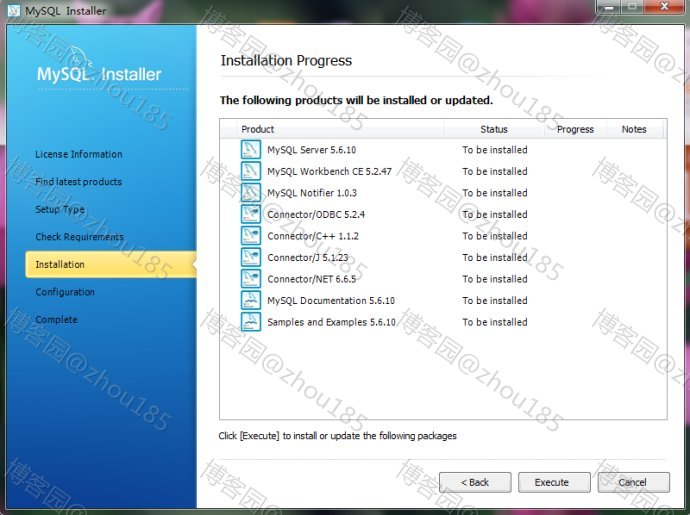Click the Connector/J 5.1.23 icon
This screenshot has width=690, height=515.
(251, 257)
